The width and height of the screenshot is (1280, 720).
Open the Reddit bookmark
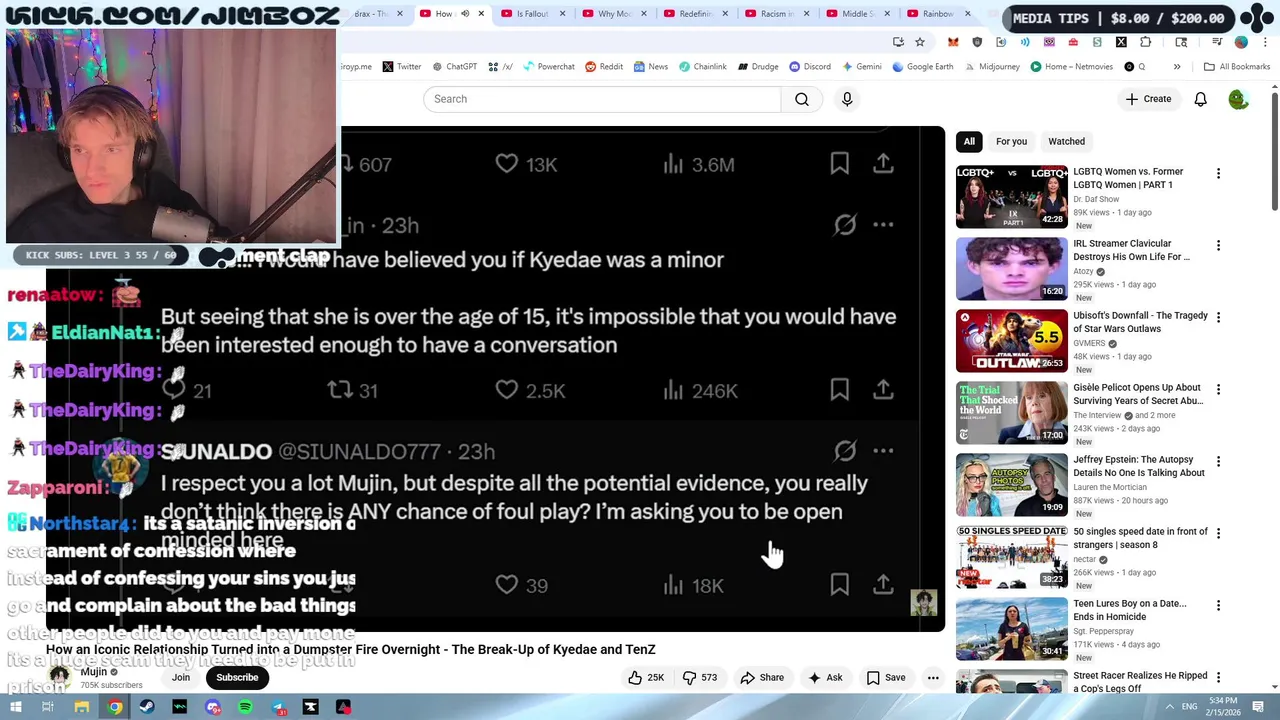pos(604,67)
